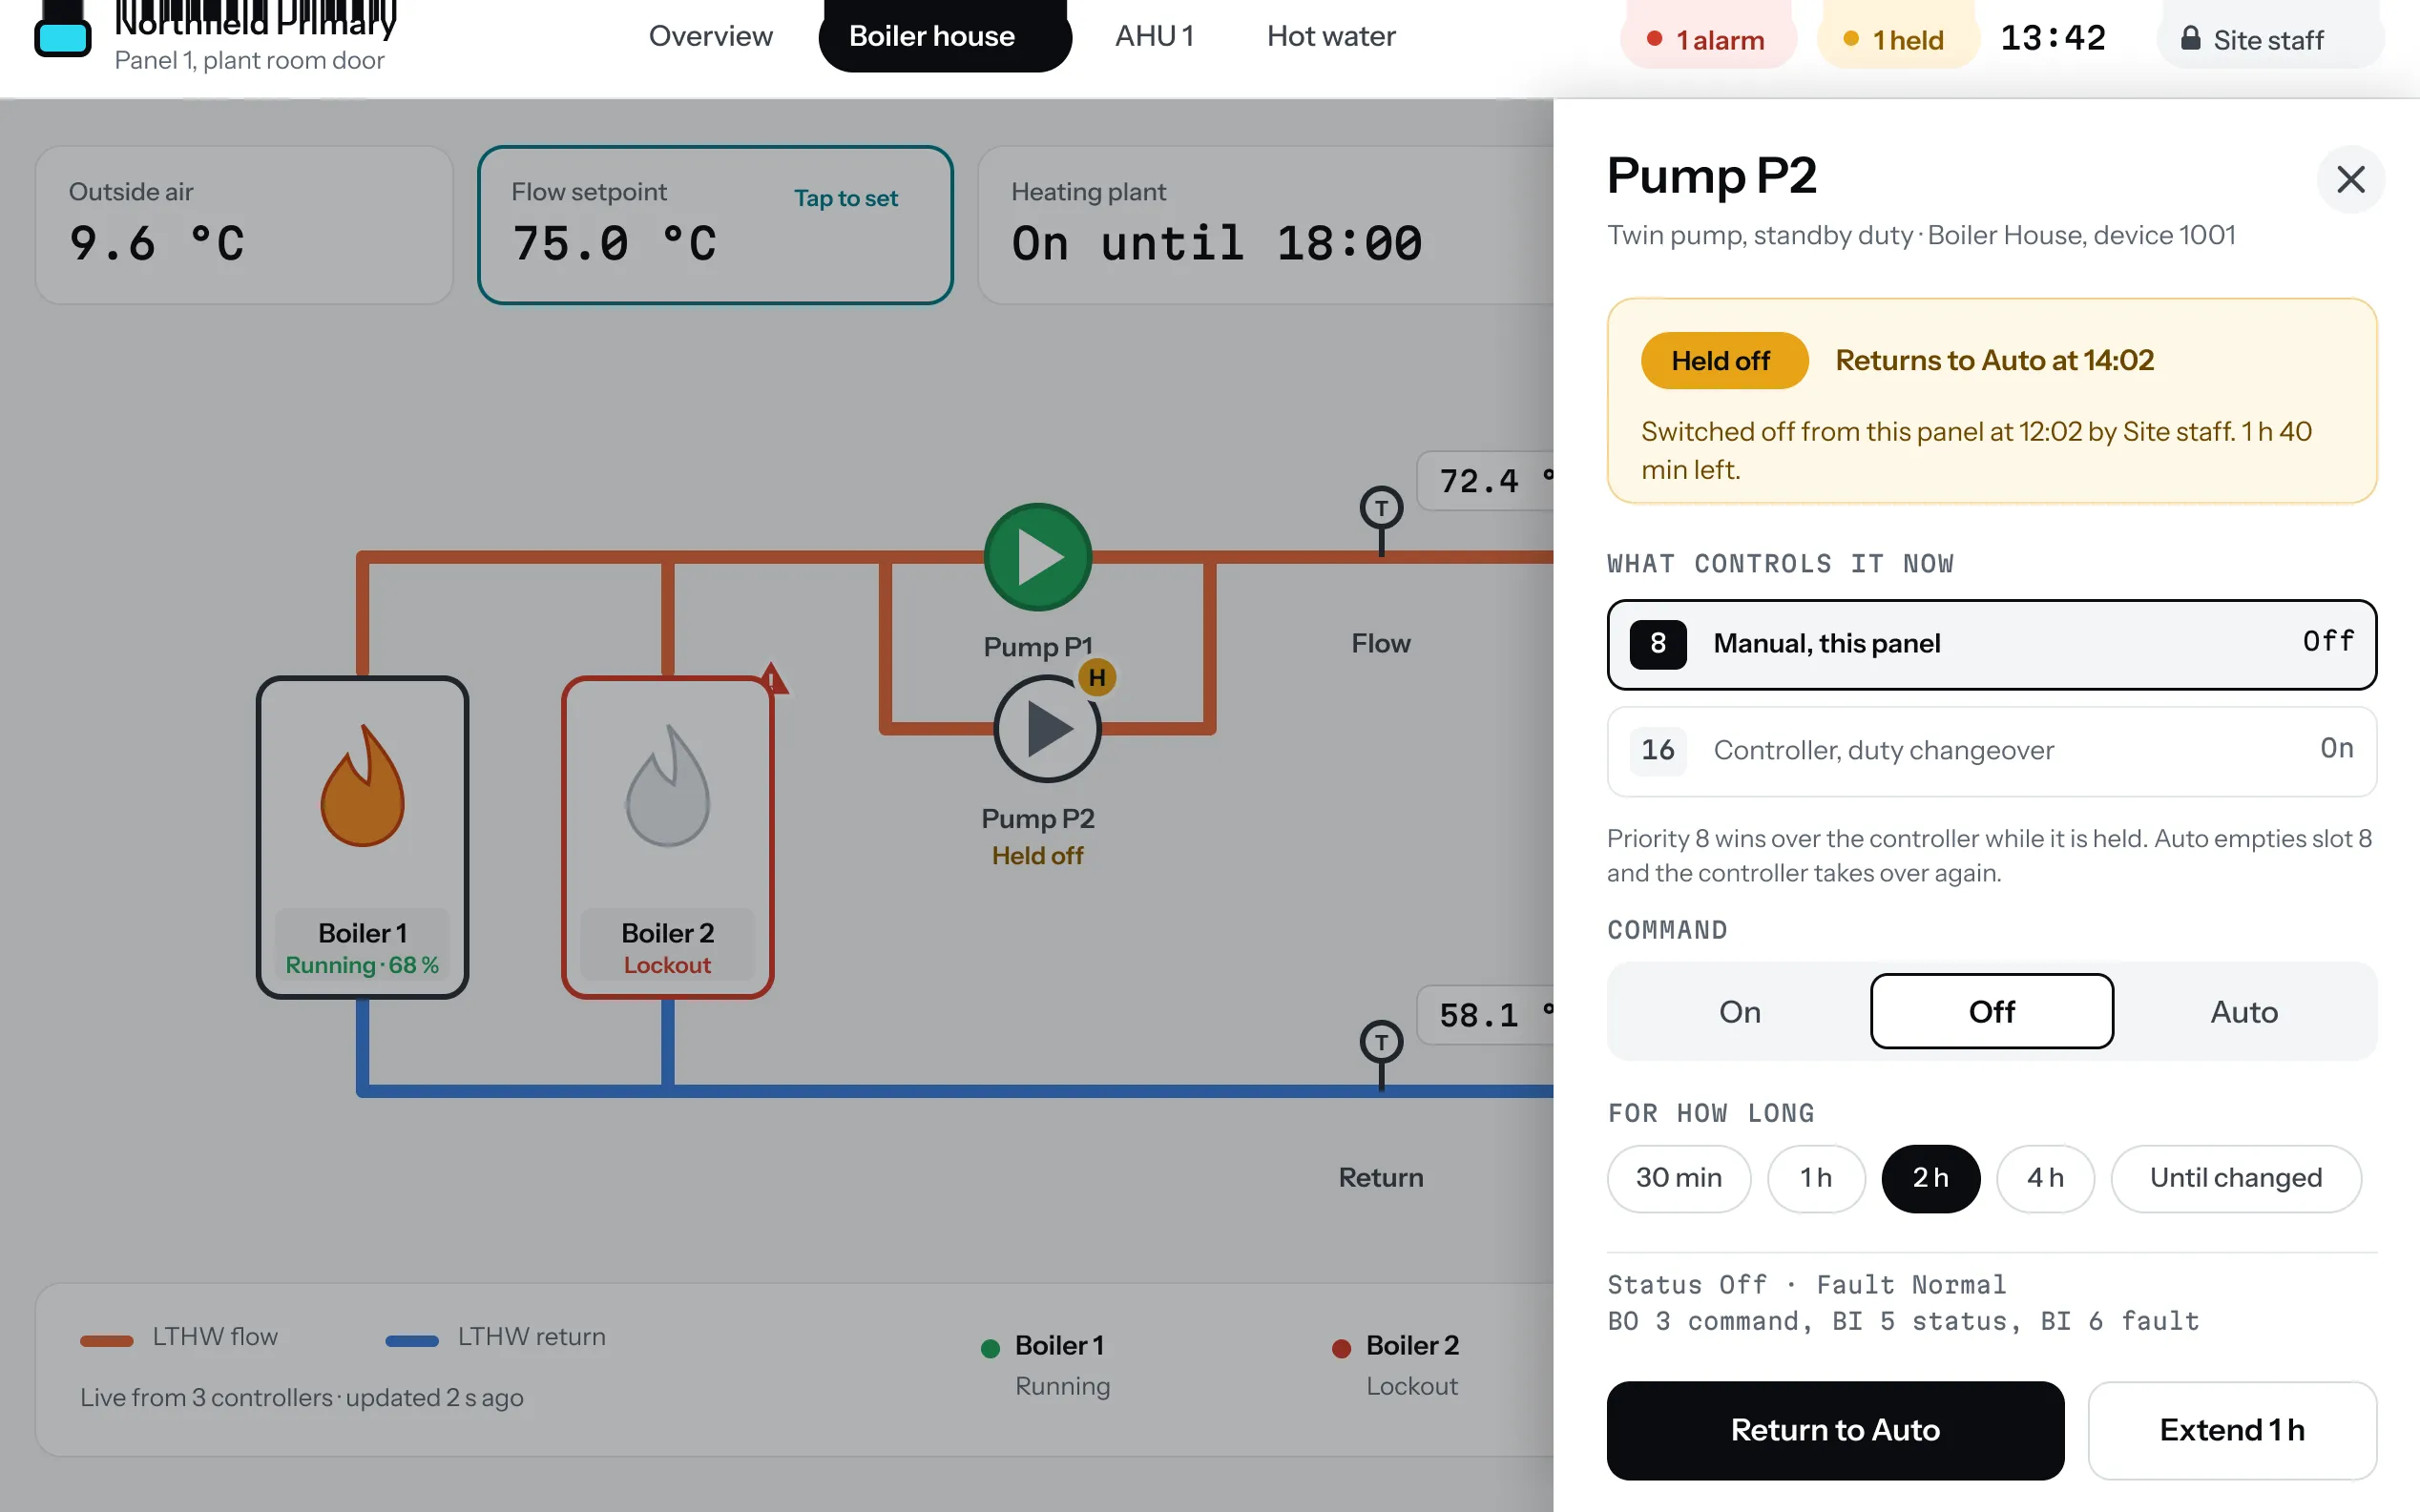Select the 4 h duration chip

[2045, 1178]
